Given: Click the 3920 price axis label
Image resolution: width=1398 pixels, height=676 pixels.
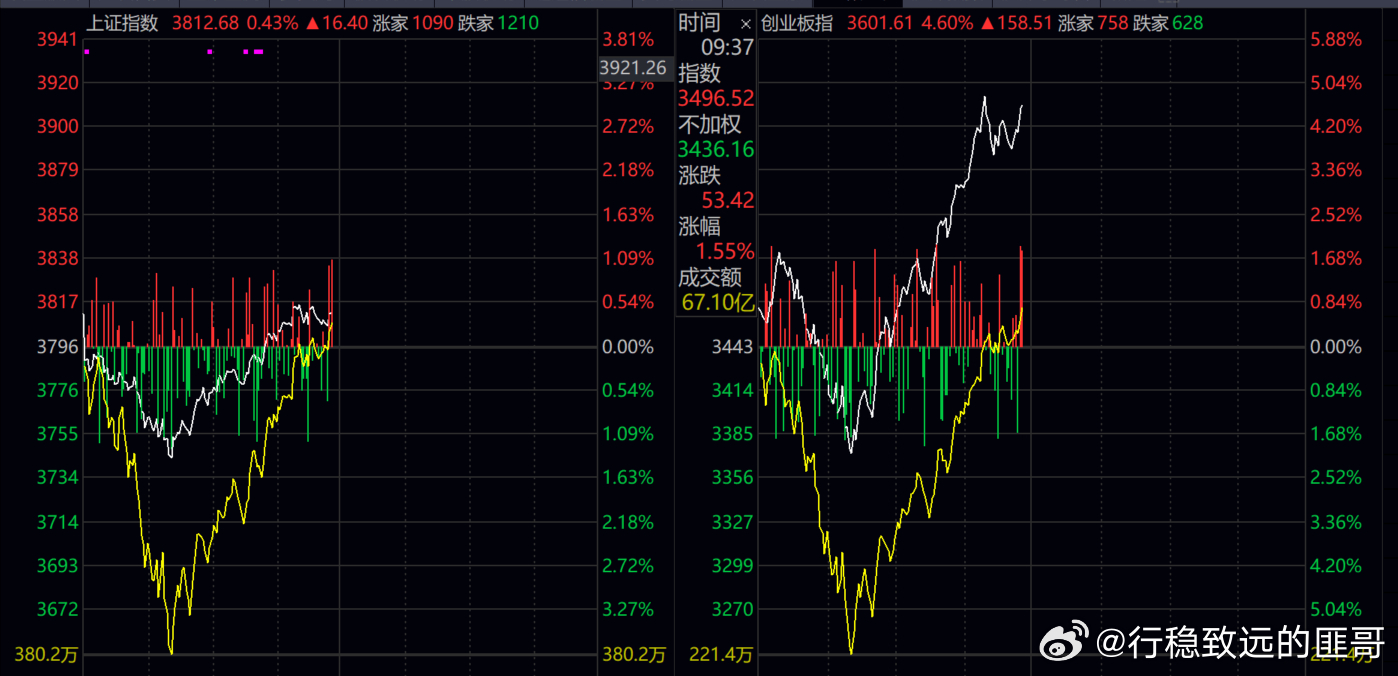Looking at the screenshot, I should point(57,82).
